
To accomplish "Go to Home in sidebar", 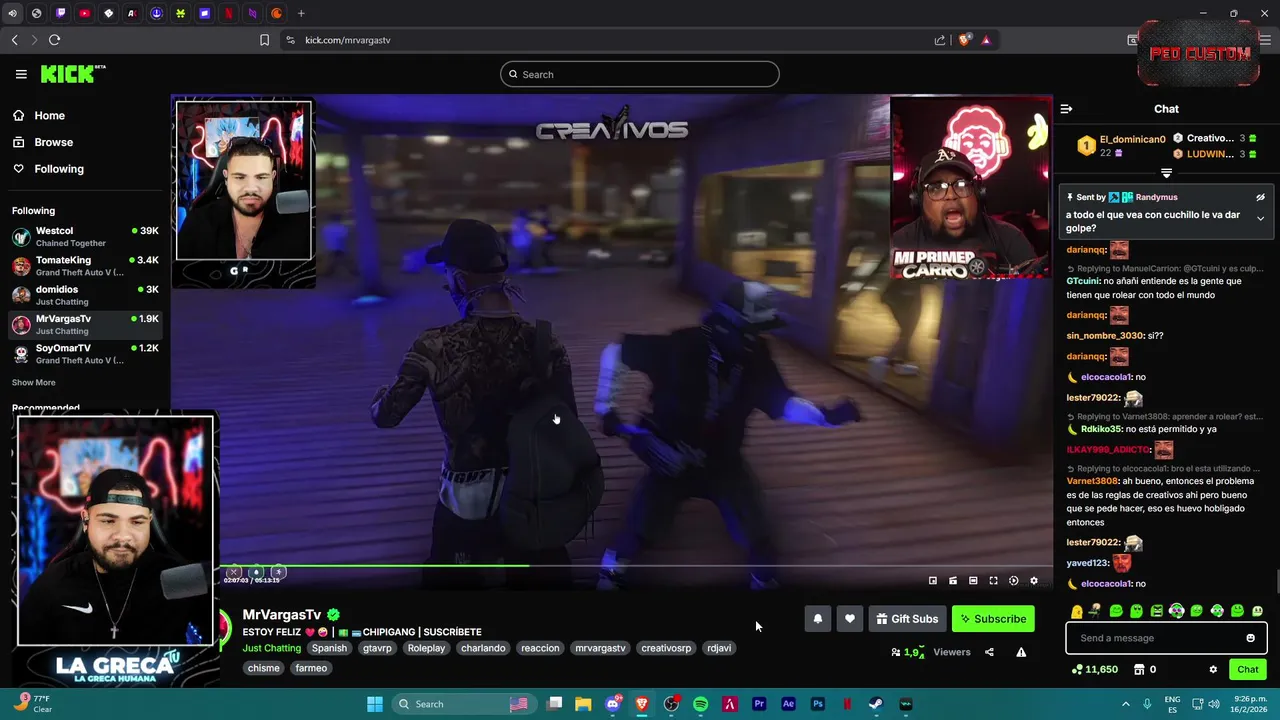I will (49, 116).
